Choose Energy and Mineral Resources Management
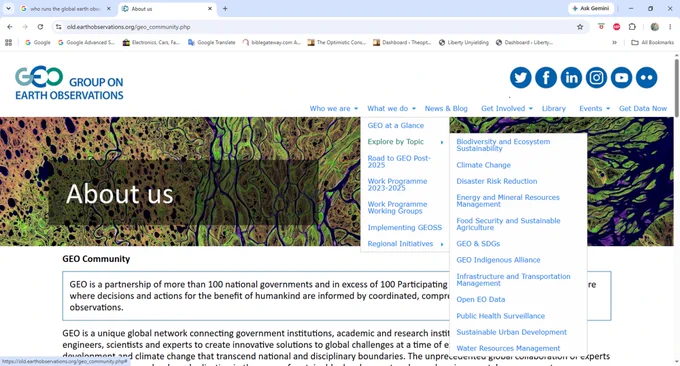680x366 pixels. coord(508,201)
